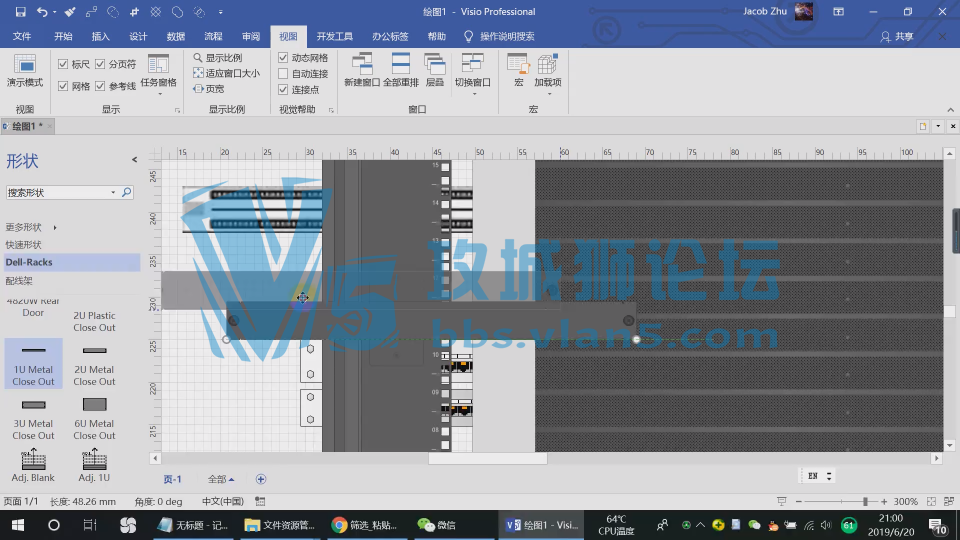Screen dimensions: 960x540
Task: Toggle the 网格 grid checkbox
Action: pyautogui.click(x=63, y=86)
